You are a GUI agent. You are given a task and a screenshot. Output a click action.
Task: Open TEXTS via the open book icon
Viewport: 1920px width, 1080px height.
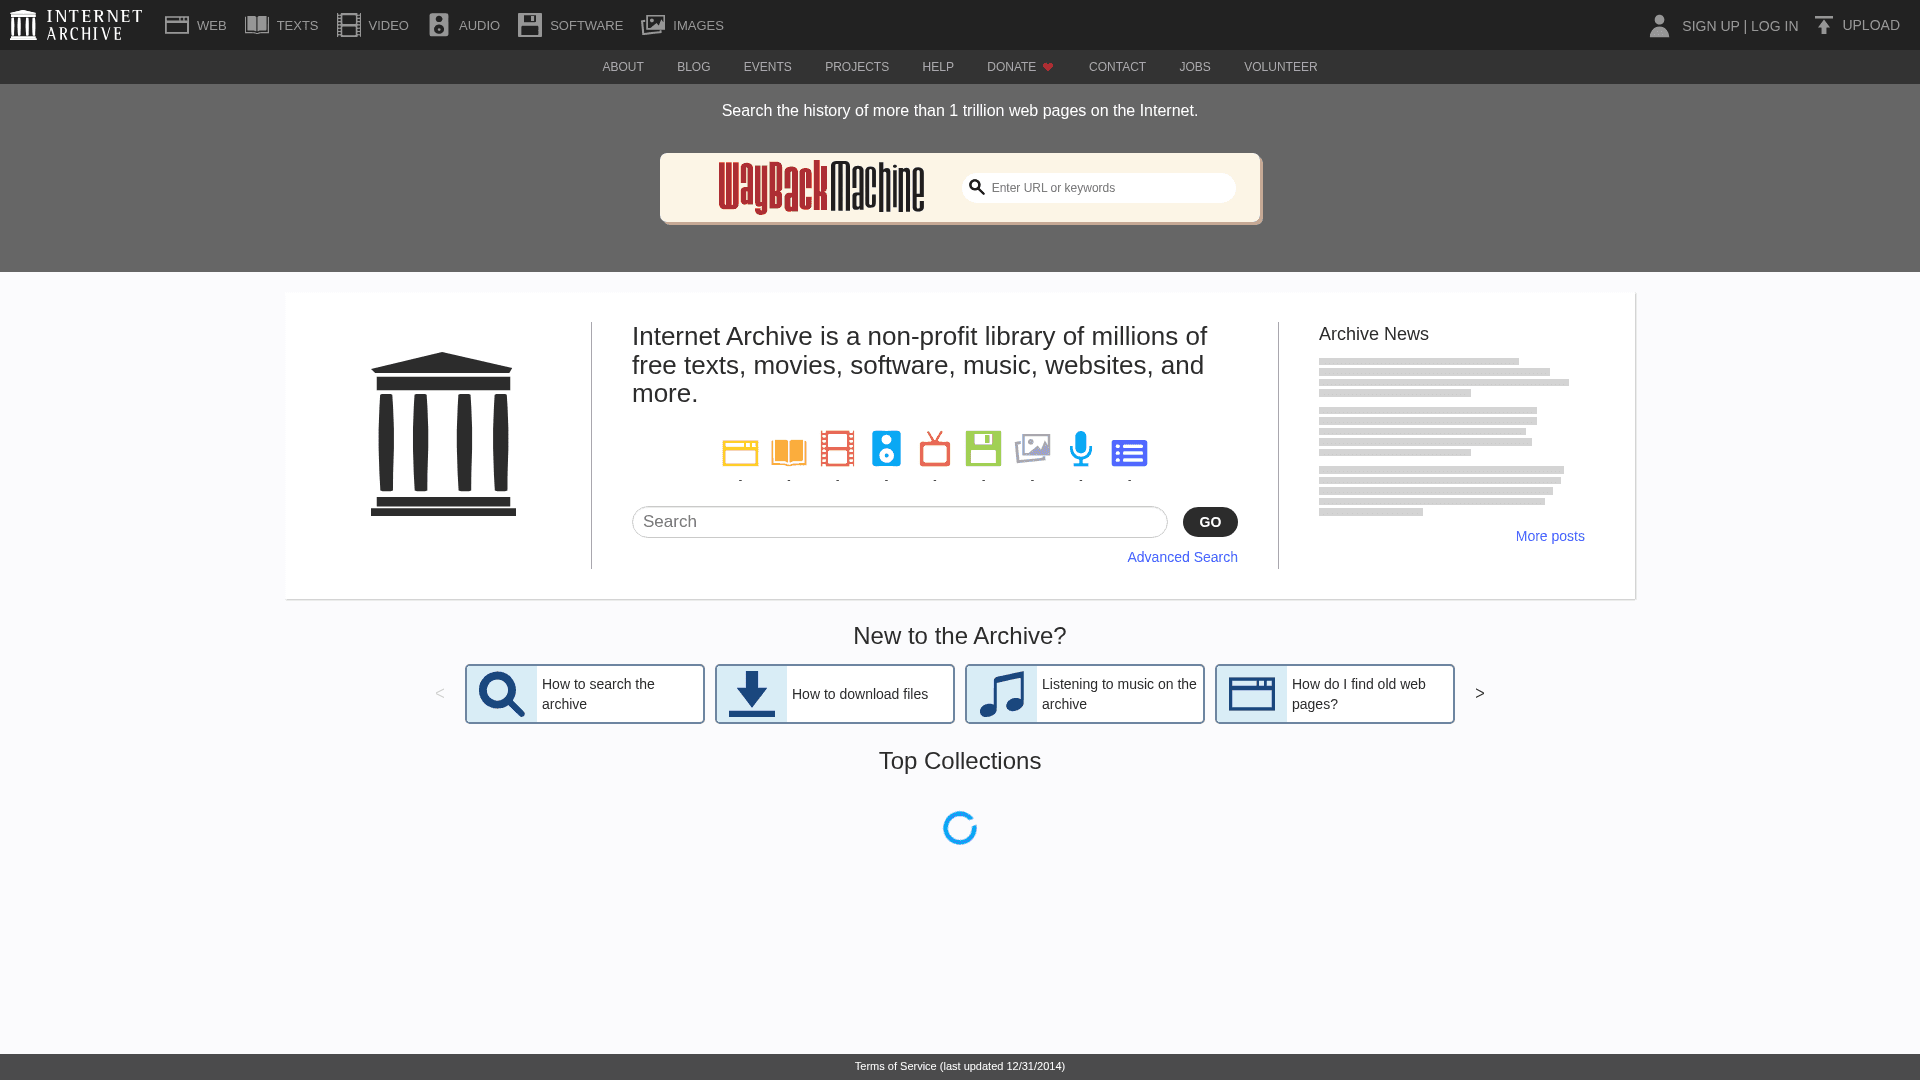(x=257, y=23)
